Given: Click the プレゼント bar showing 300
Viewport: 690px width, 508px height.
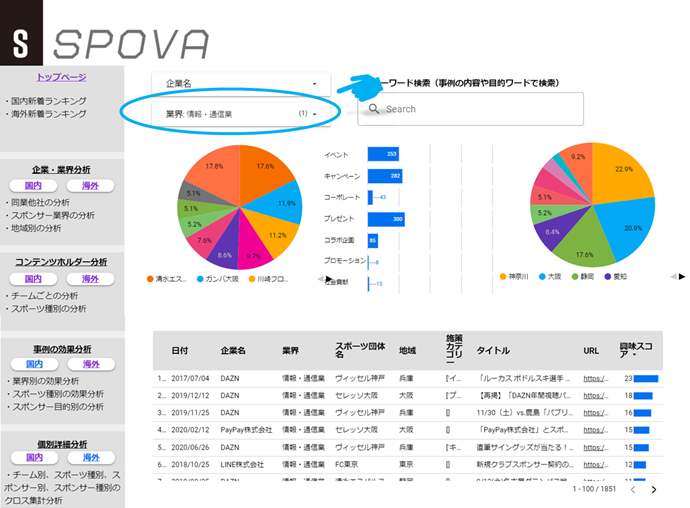Looking at the screenshot, I should (x=386, y=219).
